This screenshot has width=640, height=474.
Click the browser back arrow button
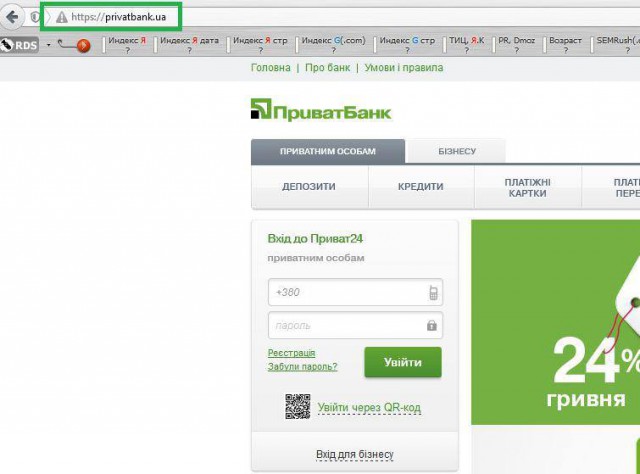[14, 17]
